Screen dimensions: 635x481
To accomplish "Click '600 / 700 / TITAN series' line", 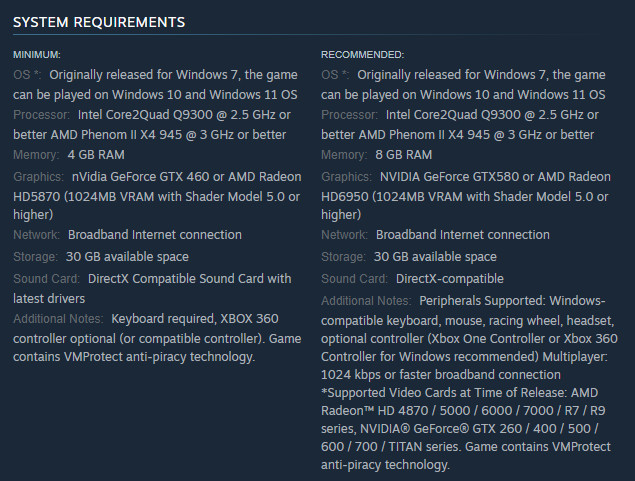I will [x=466, y=447].
